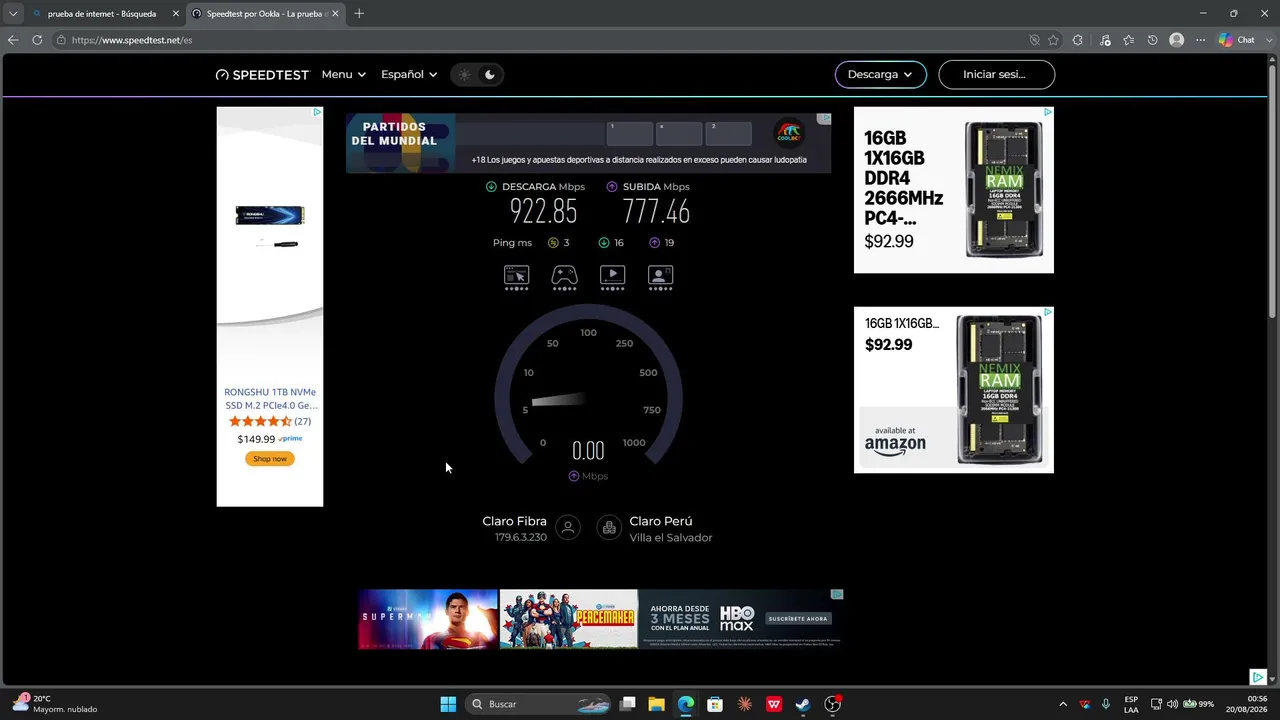Screen dimensions: 1280x720
Task: Click the Task View taskbar icon
Action: 627,704
